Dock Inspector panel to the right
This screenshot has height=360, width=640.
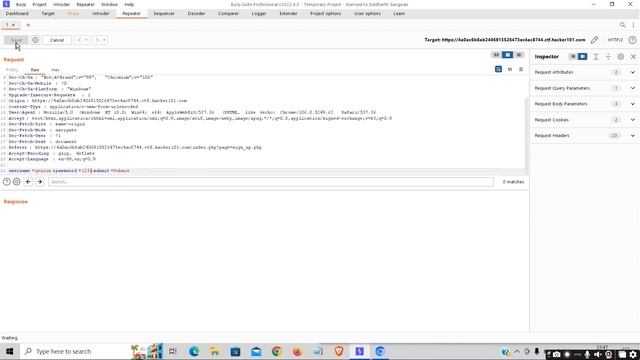click(582, 57)
